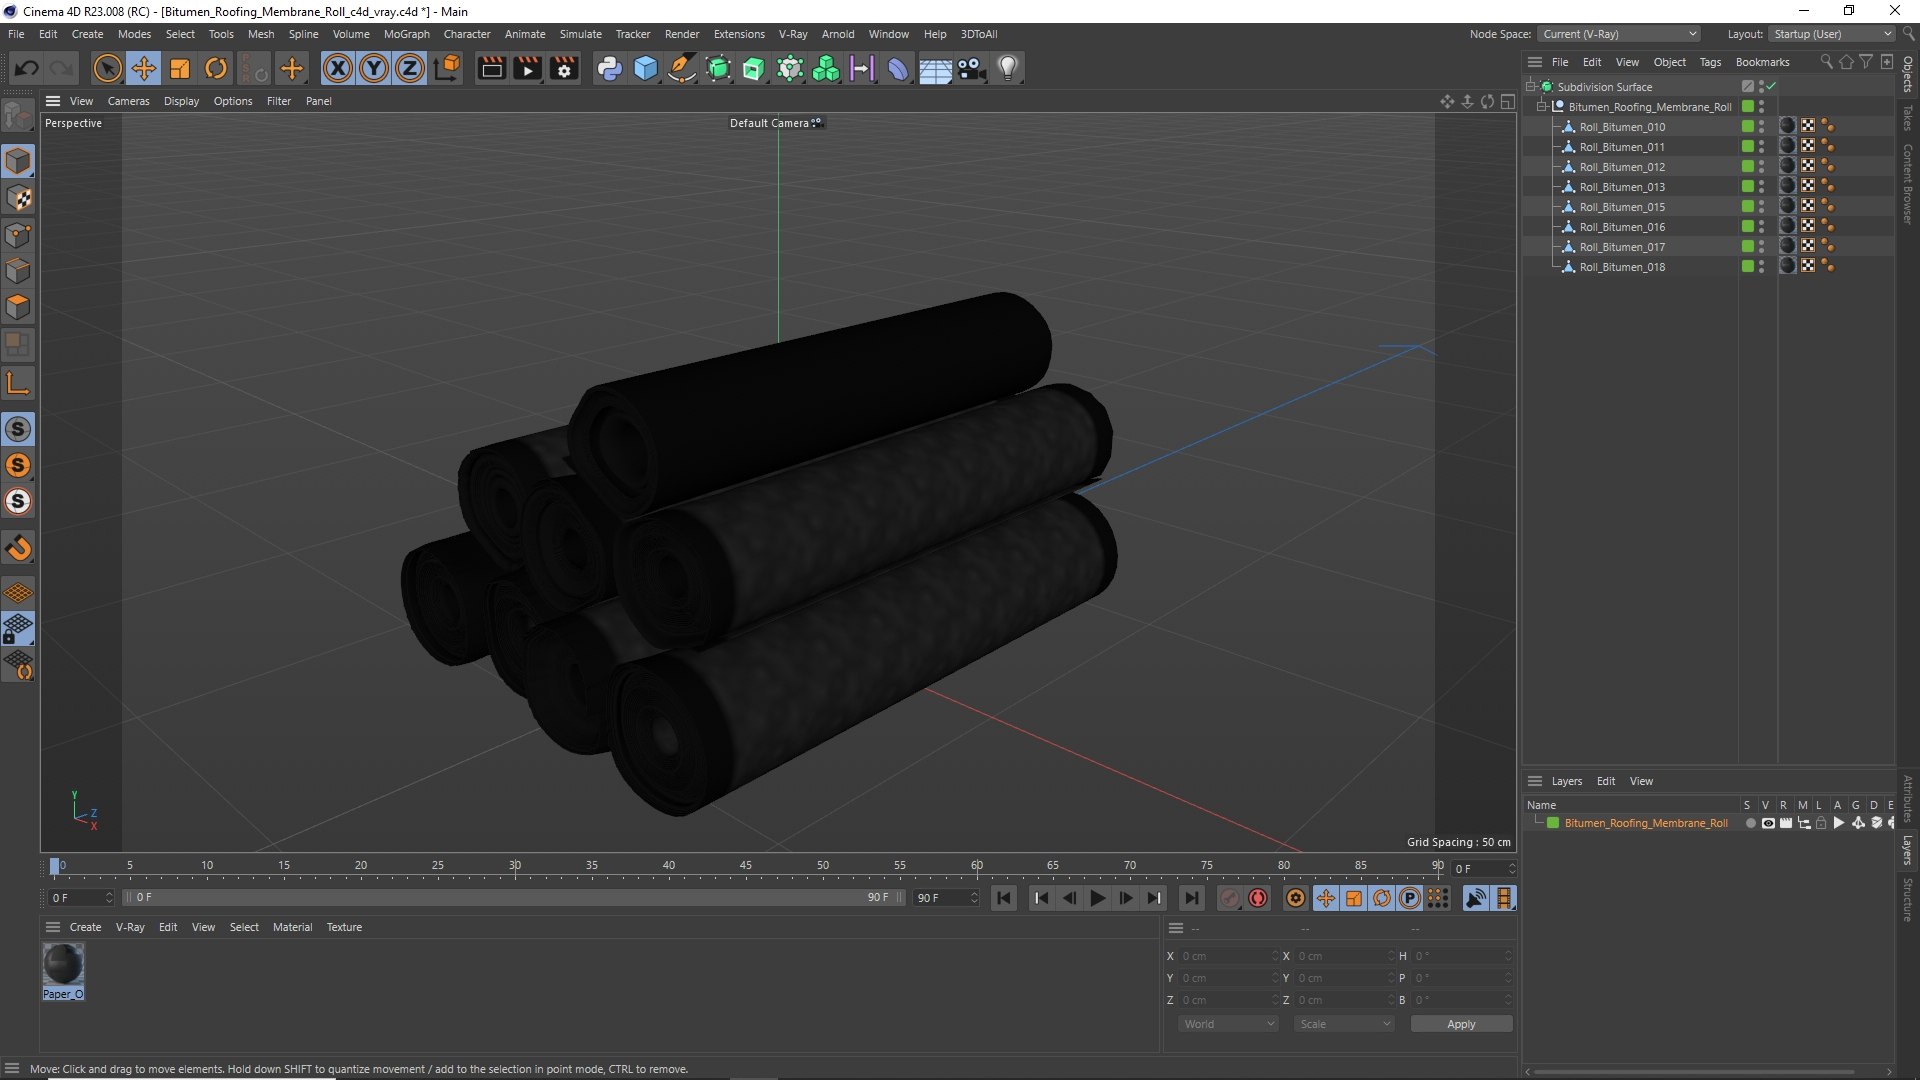Image resolution: width=1920 pixels, height=1080 pixels.
Task: Add a Cube primitive object
Action: (x=646, y=68)
